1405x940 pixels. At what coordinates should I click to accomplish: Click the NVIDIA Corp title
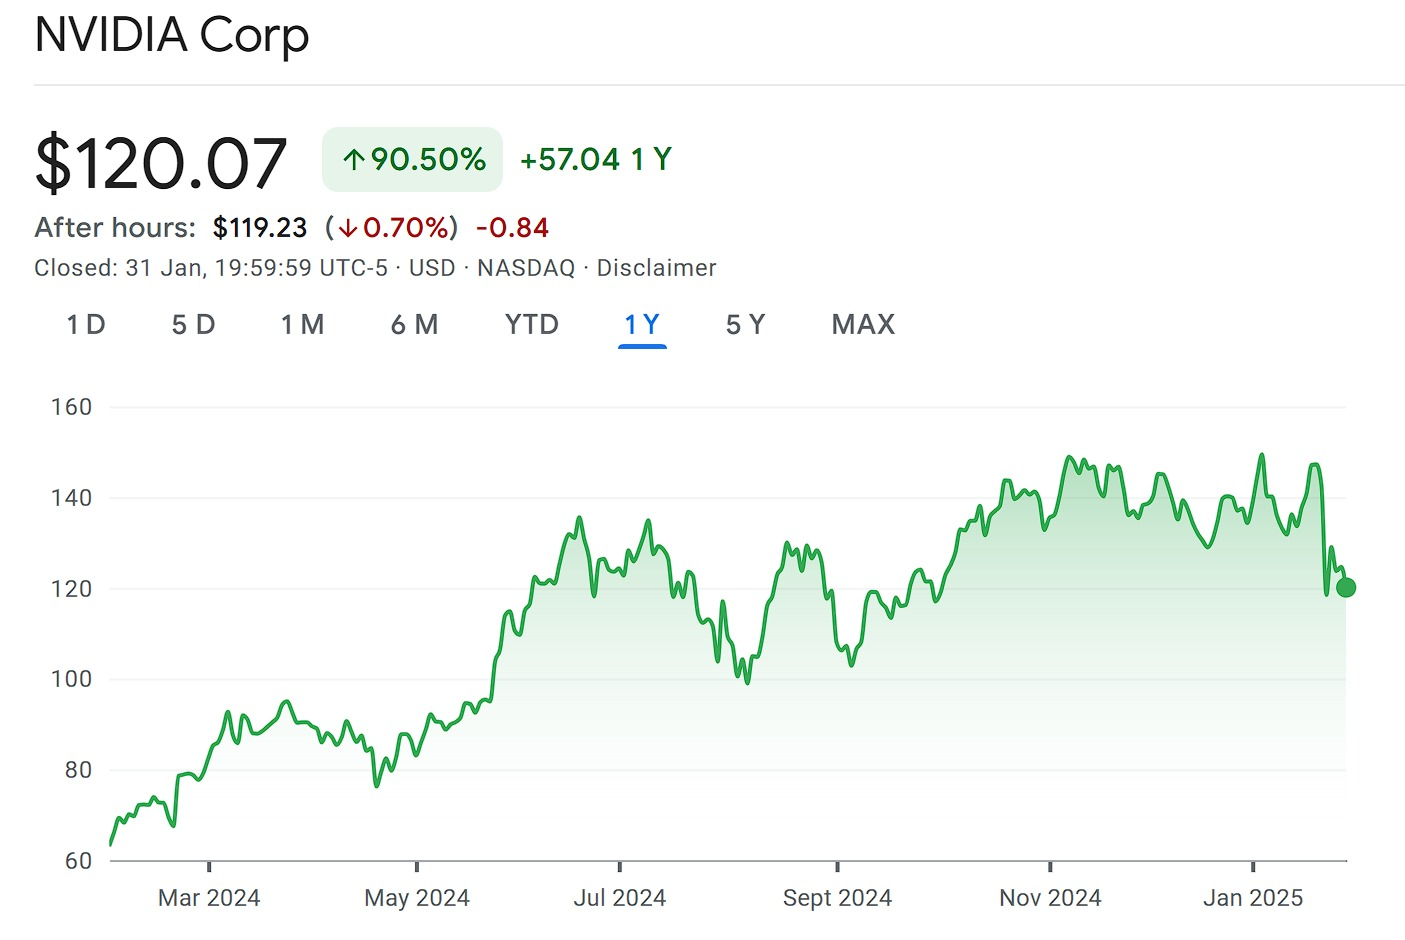coord(171,36)
